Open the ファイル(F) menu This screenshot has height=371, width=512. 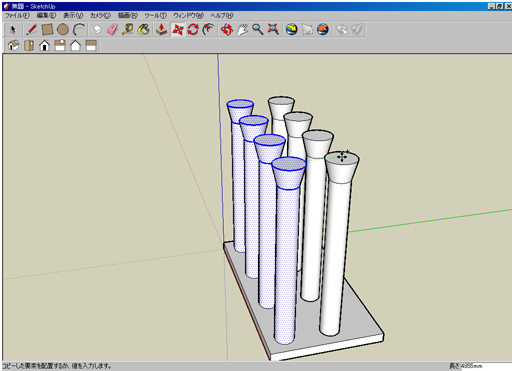coord(17,15)
